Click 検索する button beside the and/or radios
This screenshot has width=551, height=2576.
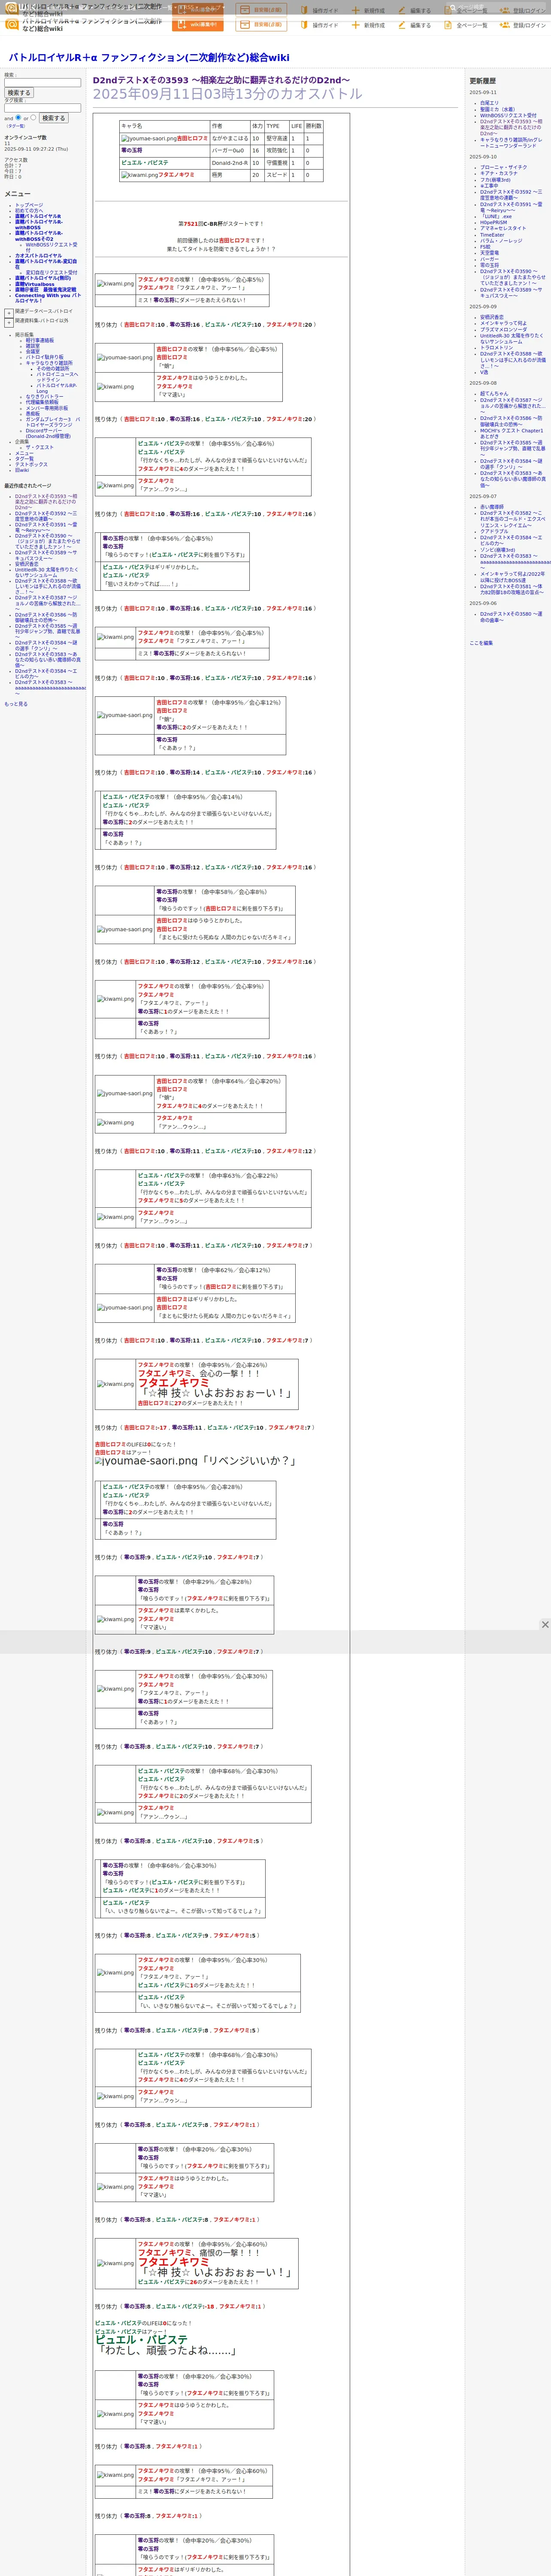point(53,118)
